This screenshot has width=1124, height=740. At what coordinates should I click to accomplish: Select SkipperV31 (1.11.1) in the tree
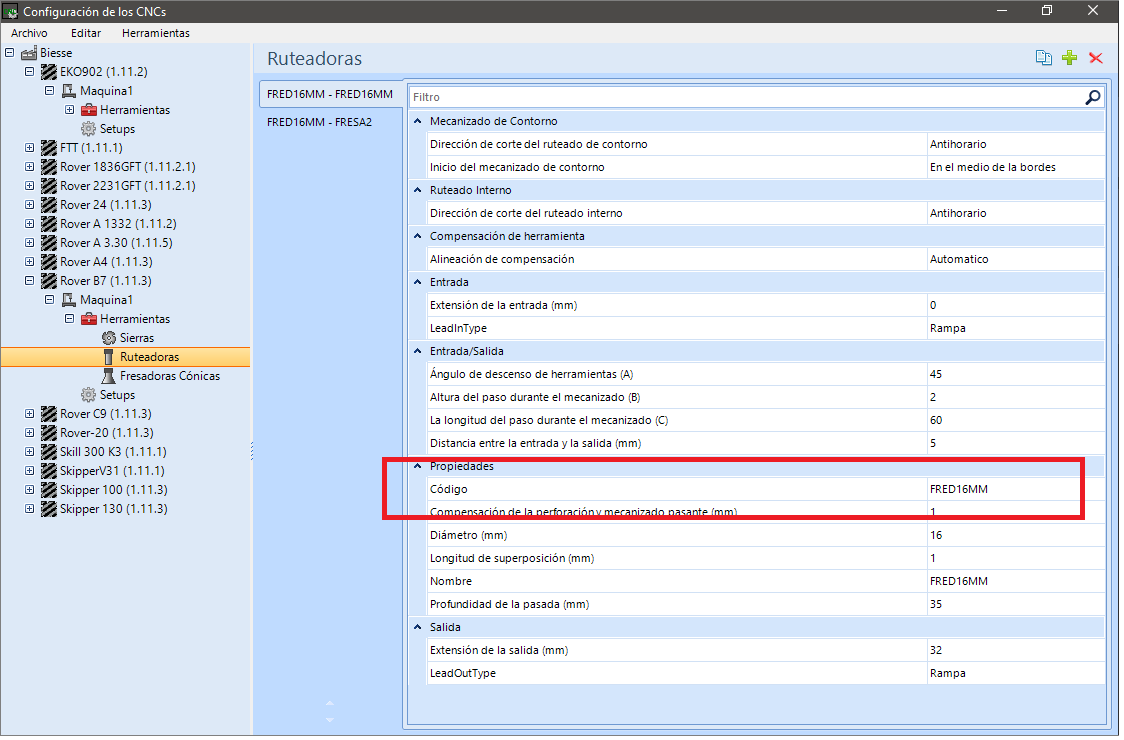[112, 471]
